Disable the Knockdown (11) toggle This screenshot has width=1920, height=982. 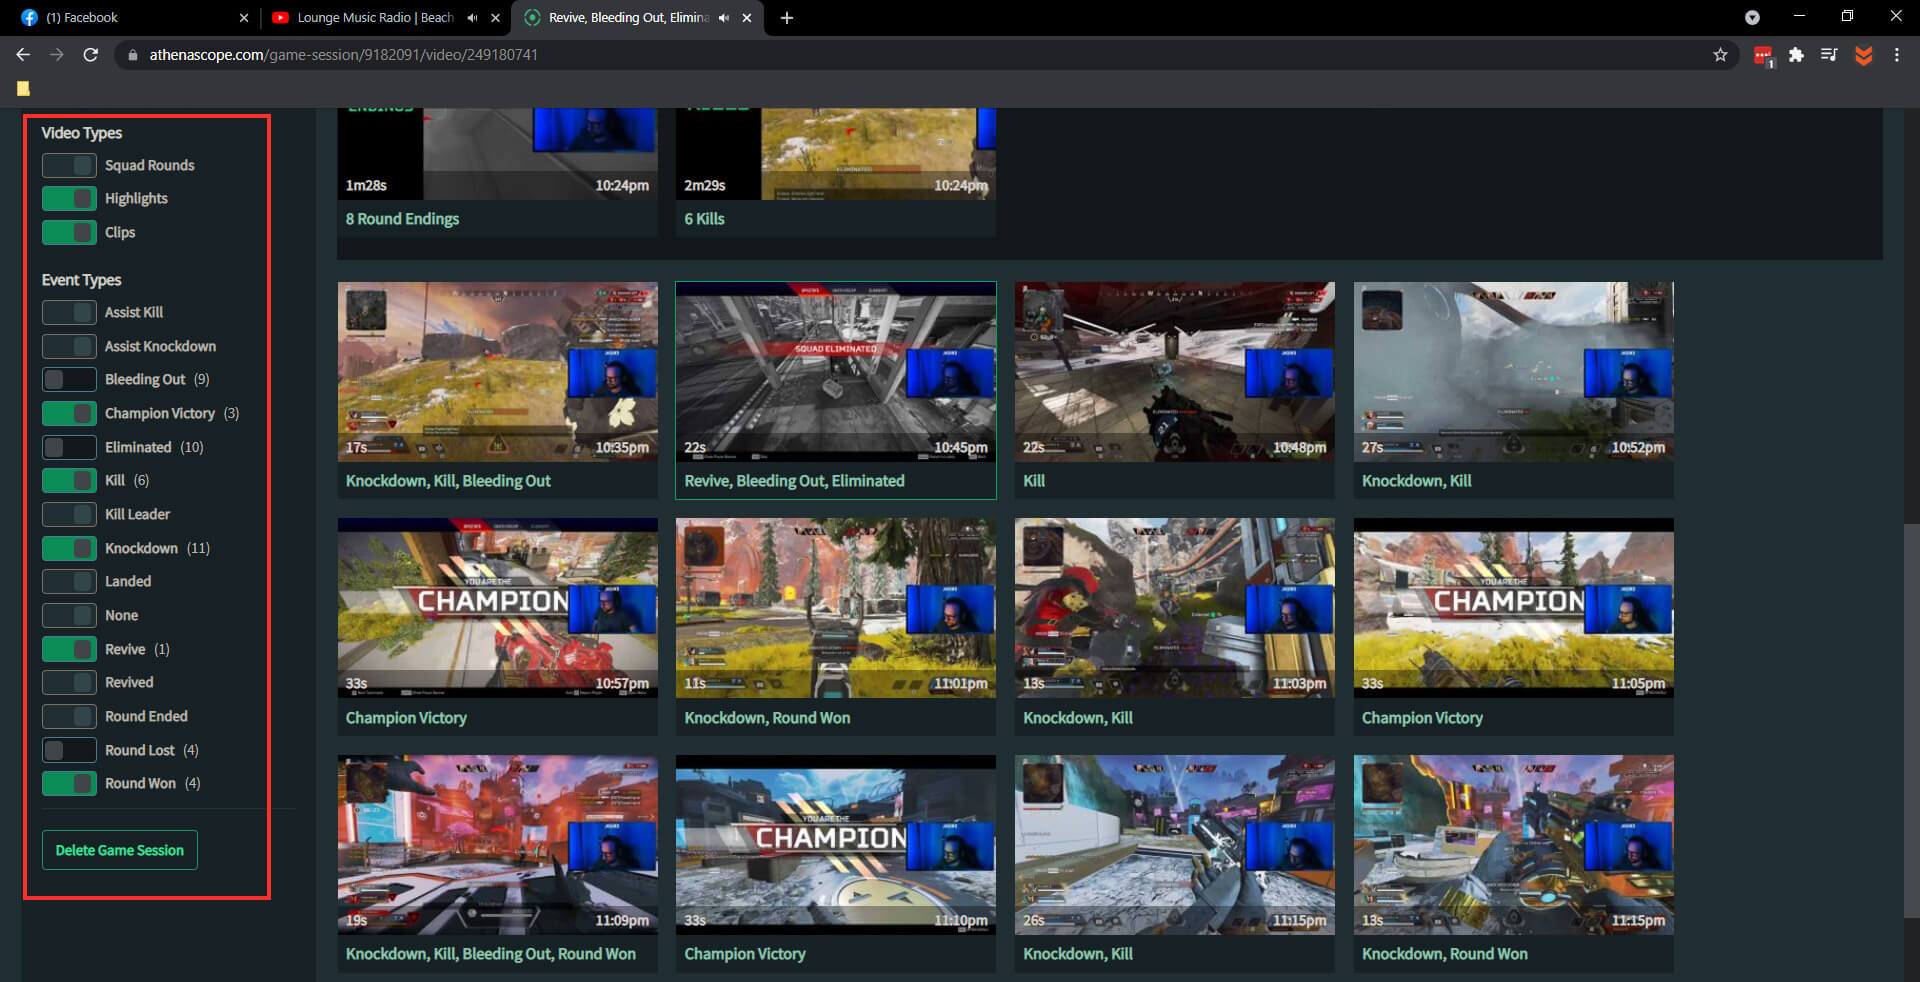click(x=69, y=548)
